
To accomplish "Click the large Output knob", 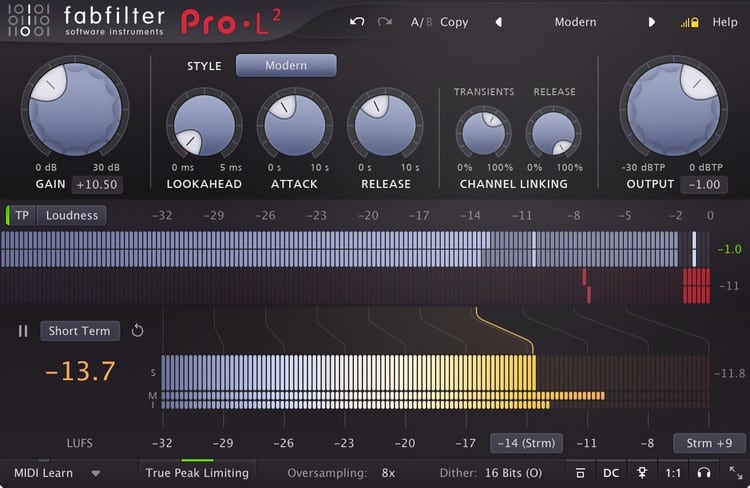I will (673, 110).
